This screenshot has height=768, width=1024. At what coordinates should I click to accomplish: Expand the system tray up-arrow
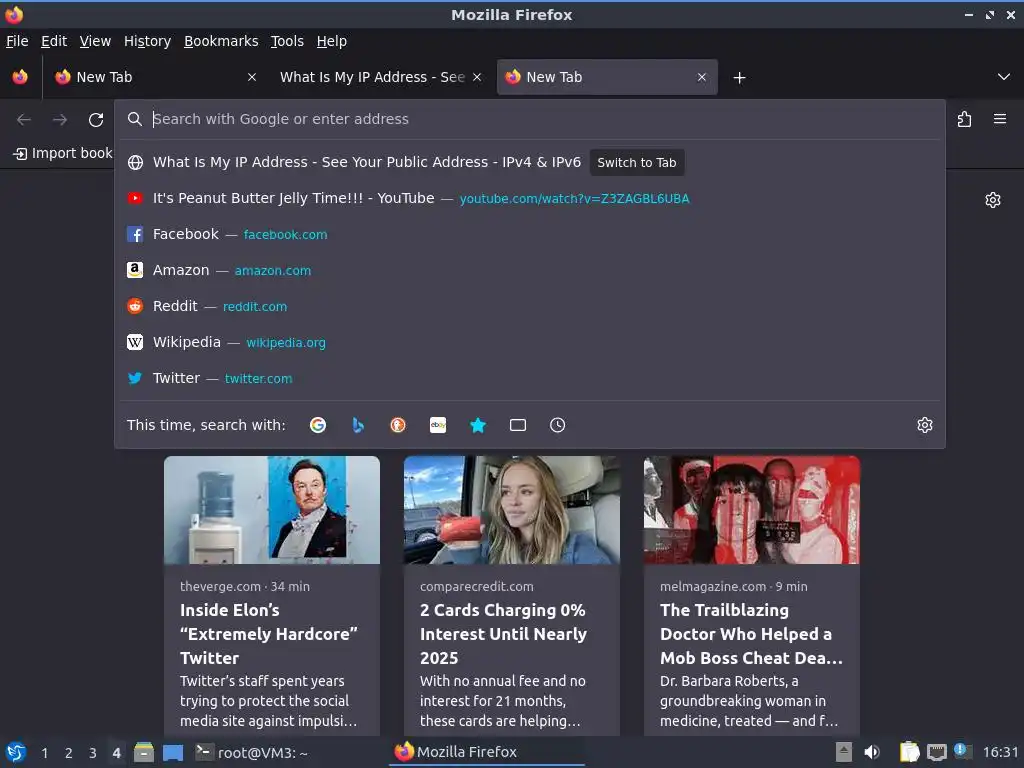(844, 752)
